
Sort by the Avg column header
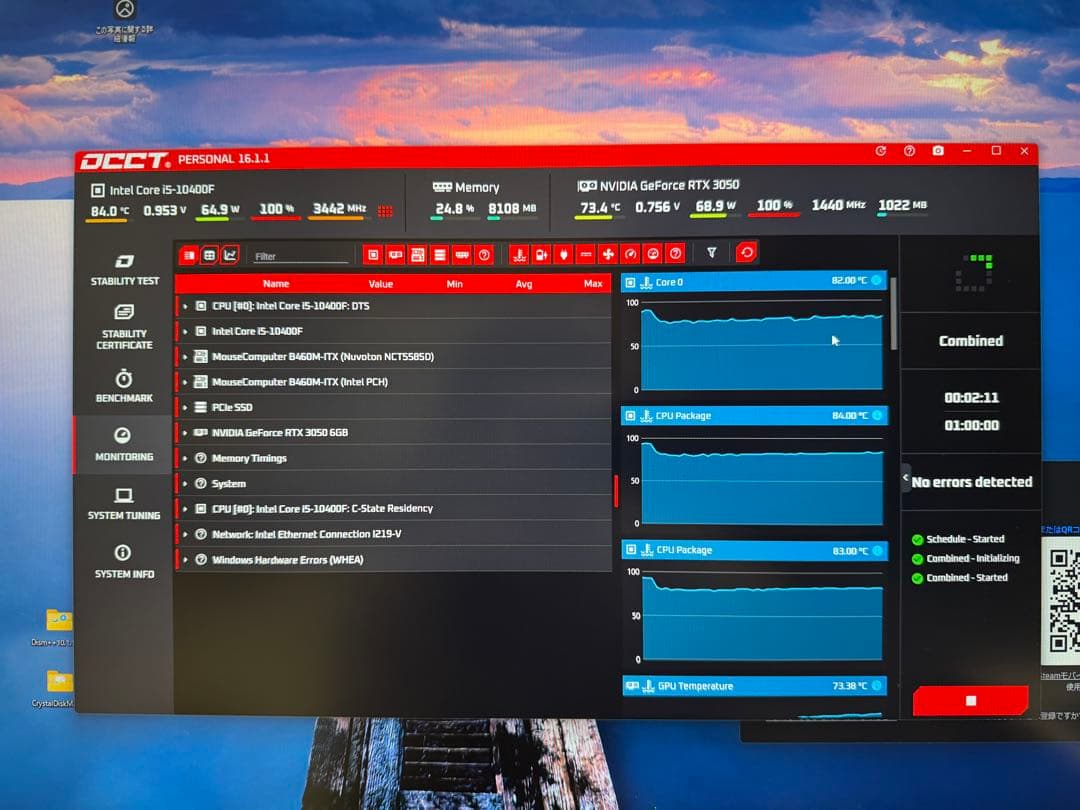click(x=523, y=284)
